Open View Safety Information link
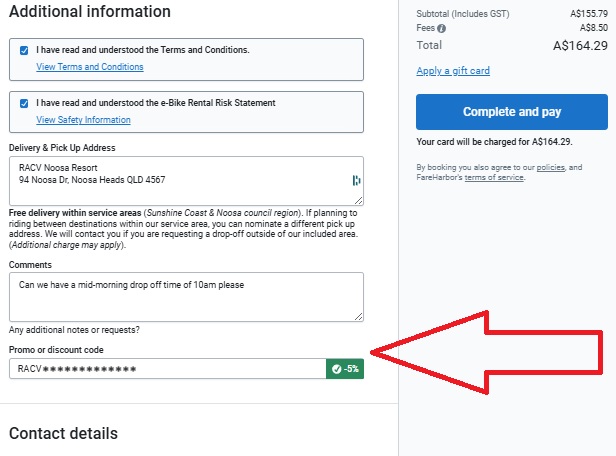This screenshot has width=616, height=456. click(x=83, y=120)
